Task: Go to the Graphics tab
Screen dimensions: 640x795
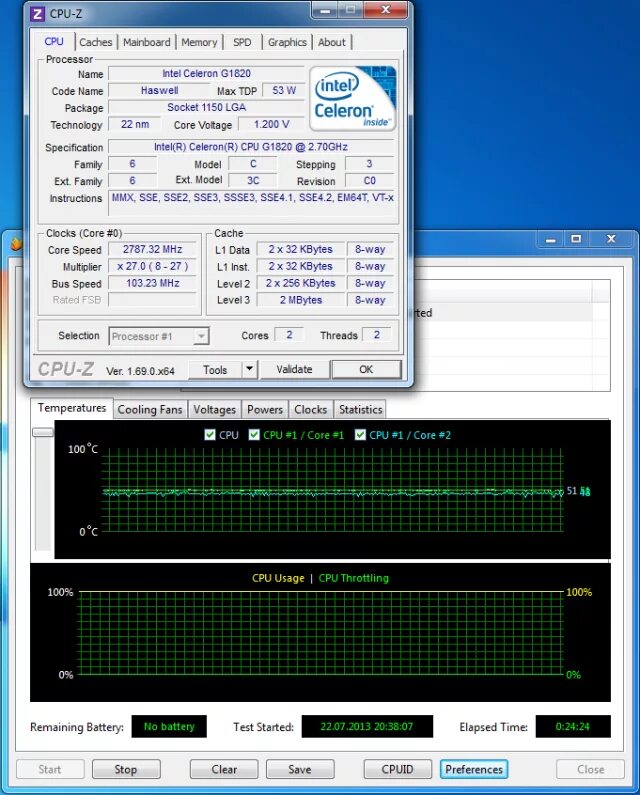Action: point(287,42)
